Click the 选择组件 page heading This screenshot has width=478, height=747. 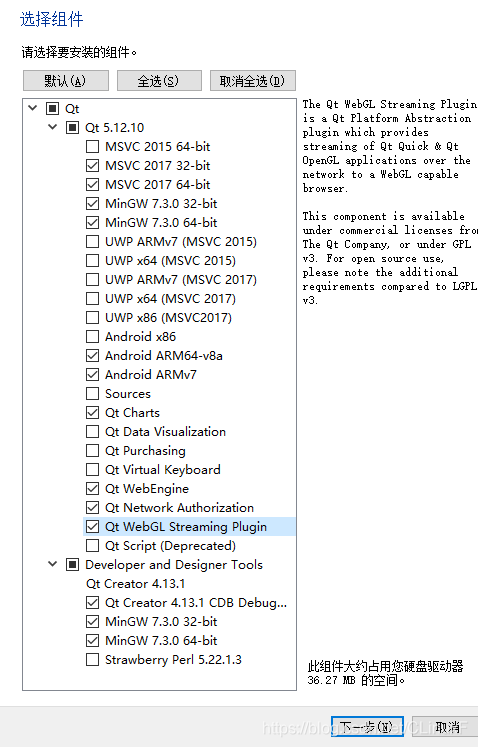[51, 19]
